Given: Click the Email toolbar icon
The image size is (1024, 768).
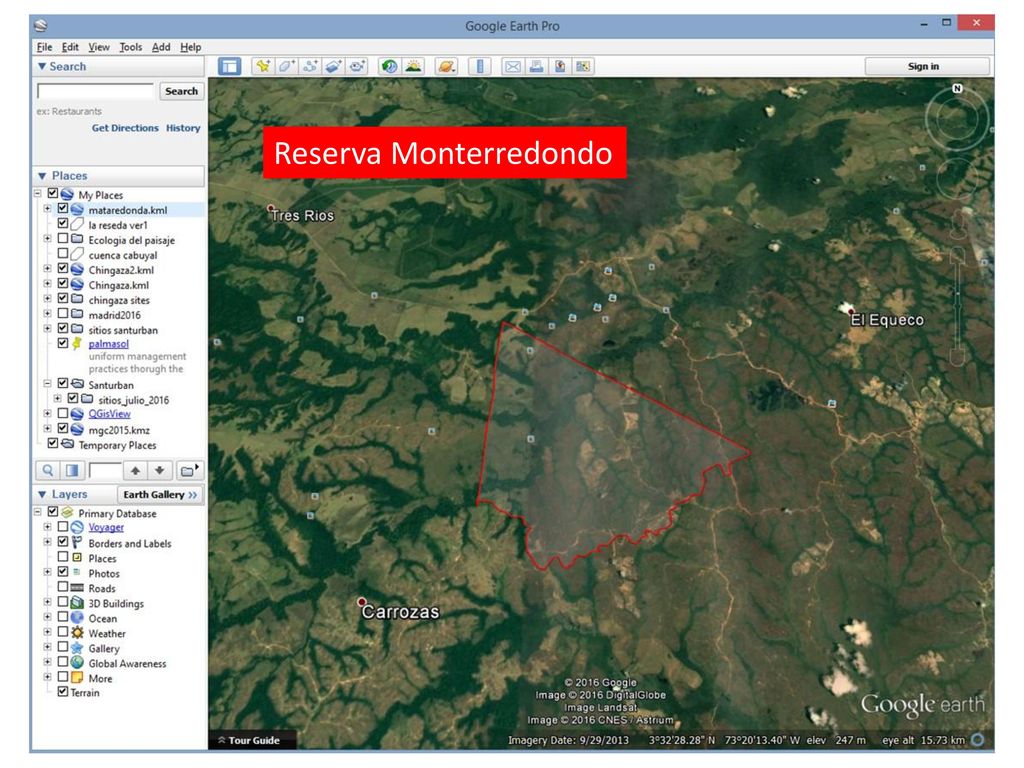Looking at the screenshot, I should 513,66.
